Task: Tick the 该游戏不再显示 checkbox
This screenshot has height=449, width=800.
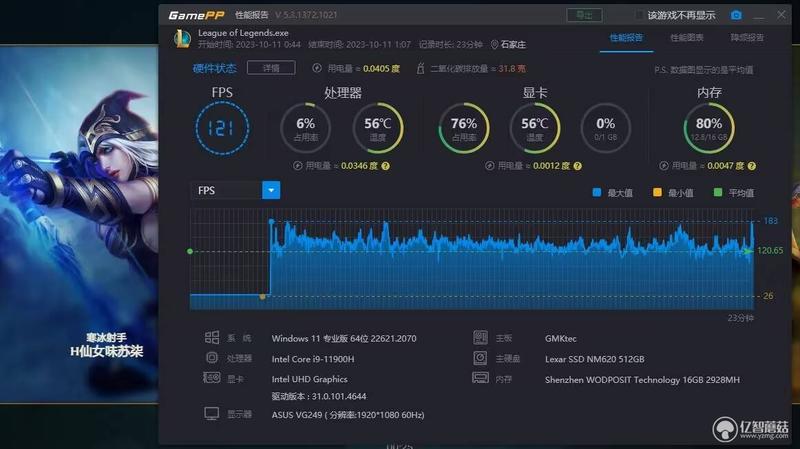Action: [x=639, y=15]
